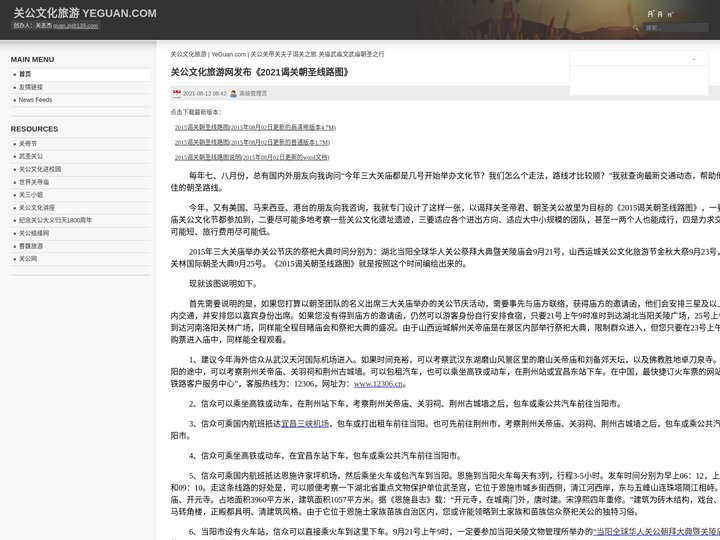Open the 首页 main menu item
This screenshot has height=540, width=720.
(x=80, y=74)
